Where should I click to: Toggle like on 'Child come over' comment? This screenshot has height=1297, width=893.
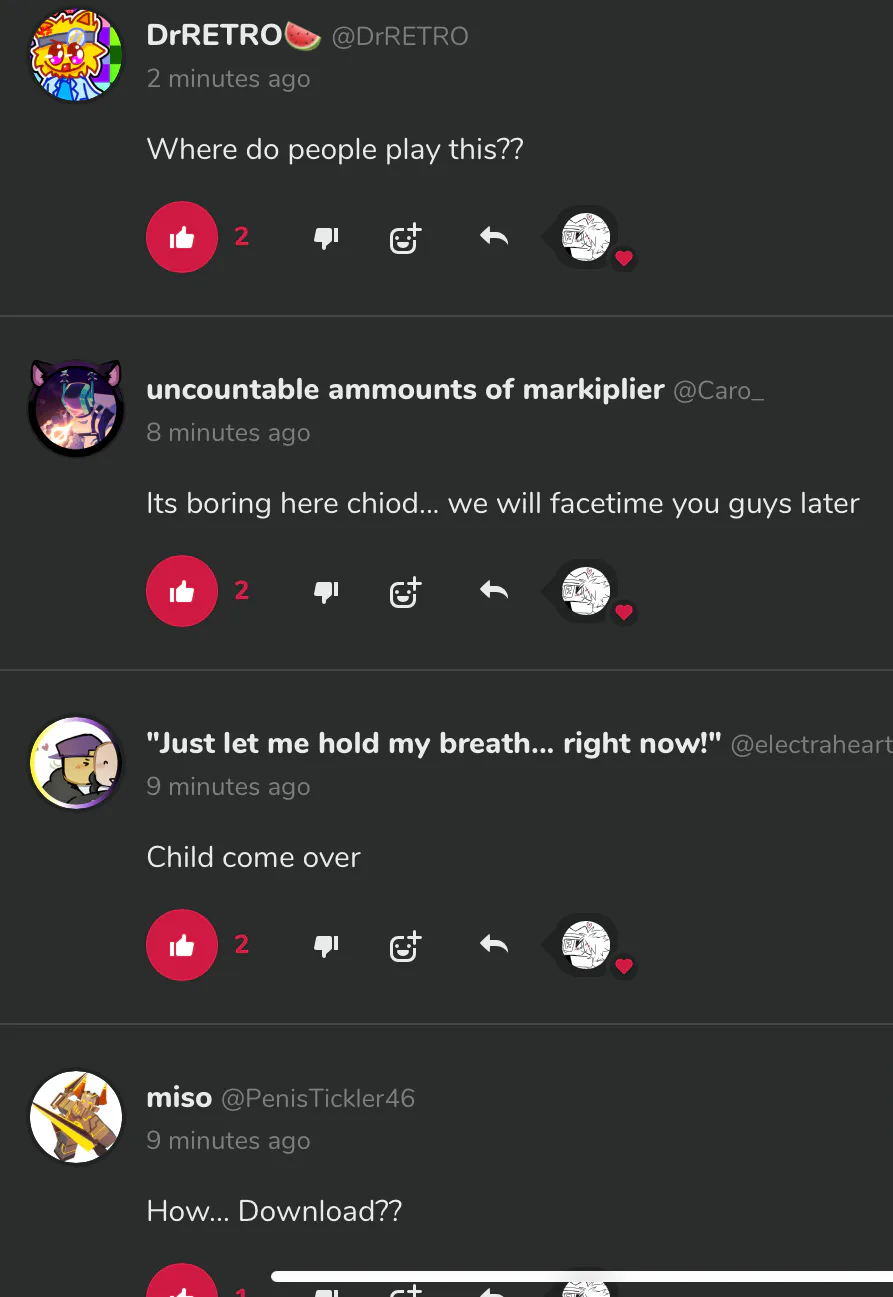tap(182, 945)
